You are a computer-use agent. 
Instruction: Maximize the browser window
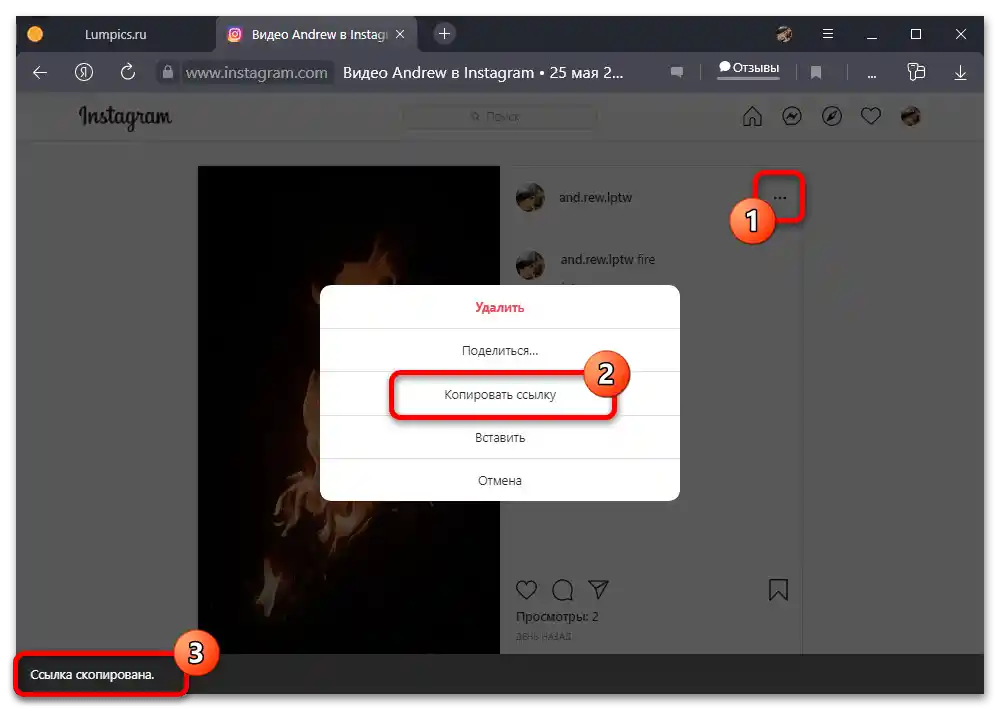916,34
